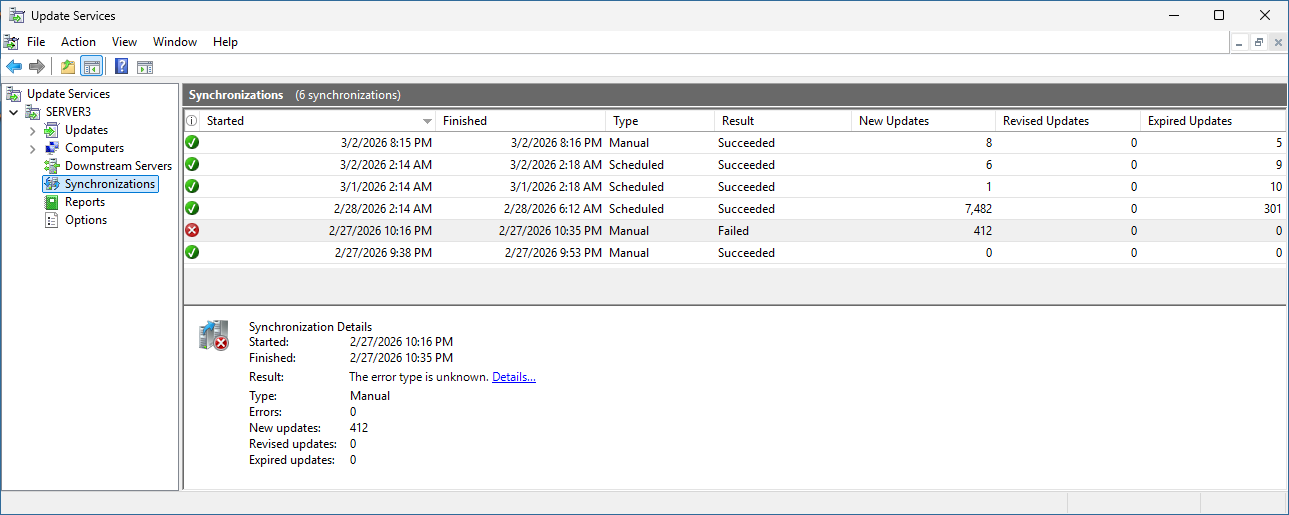The width and height of the screenshot is (1289, 515).
Task: Click the gray Forward arrow in toolbar
Action: tap(37, 67)
